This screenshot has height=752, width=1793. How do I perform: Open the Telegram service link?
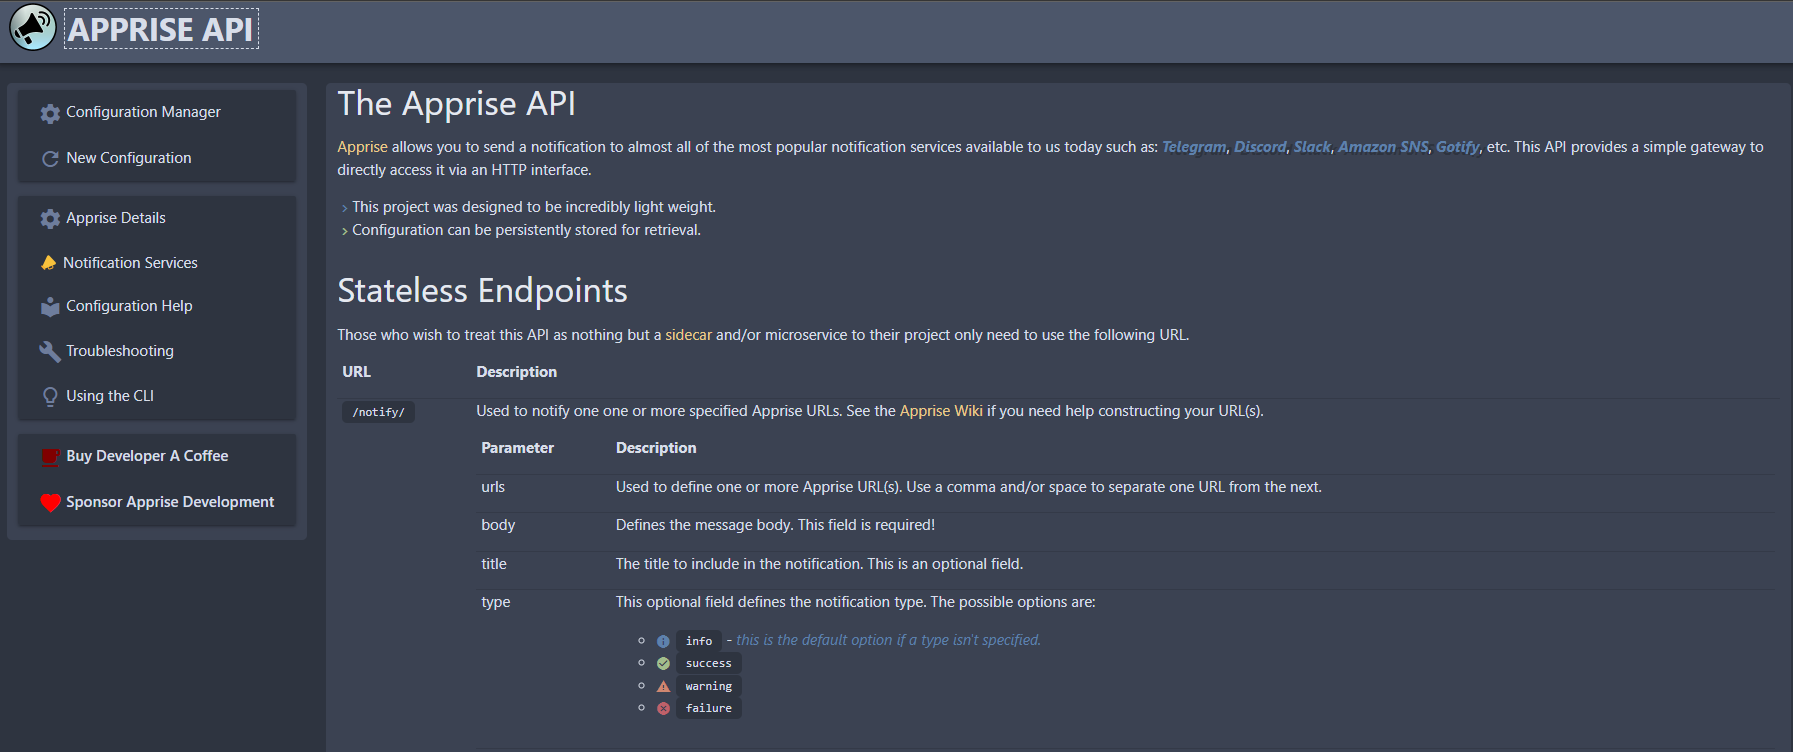pos(1194,147)
